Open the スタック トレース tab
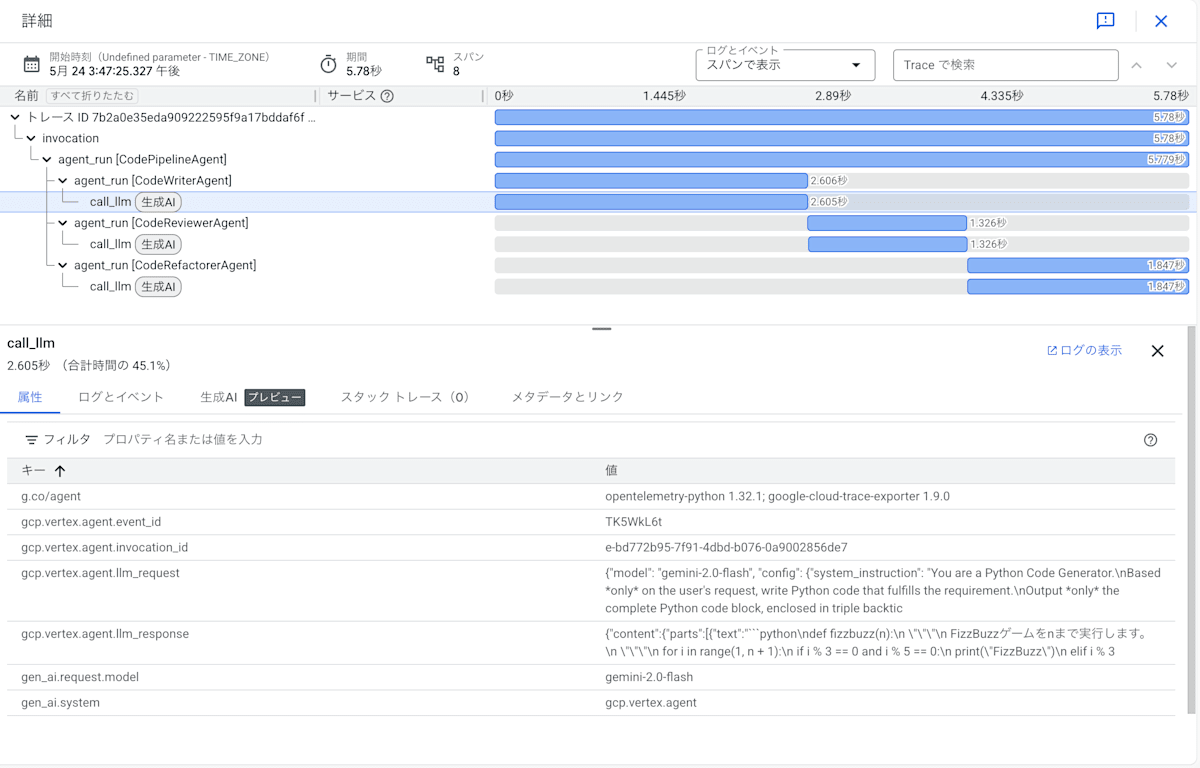The height and width of the screenshot is (768, 1200). [x=405, y=397]
